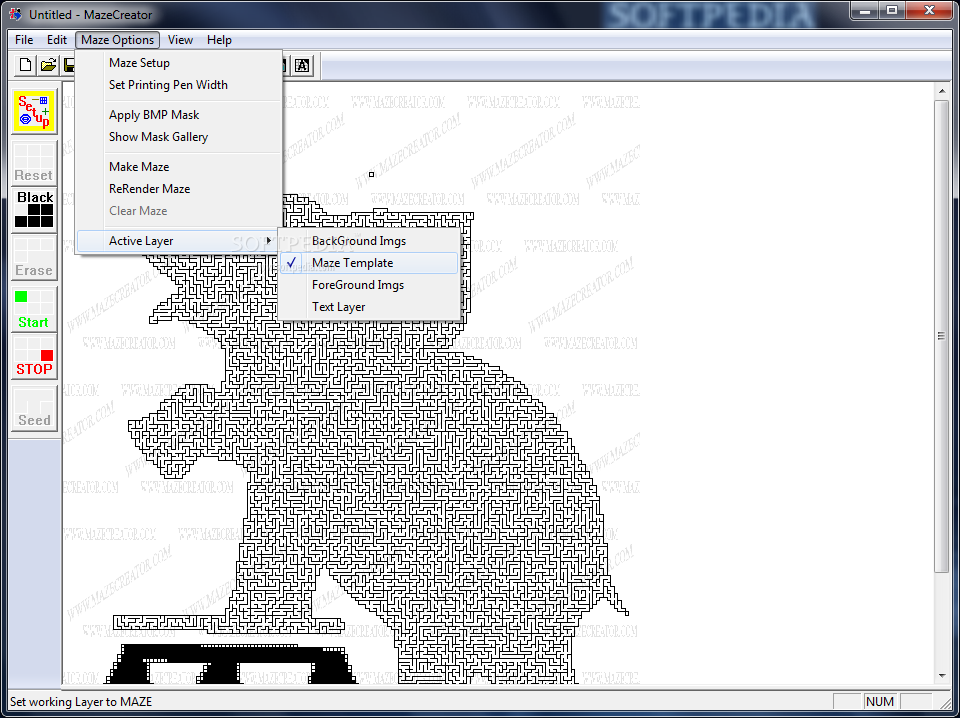960x718 pixels.
Task: Close the Maze Options menu header
Action: click(x=118, y=40)
